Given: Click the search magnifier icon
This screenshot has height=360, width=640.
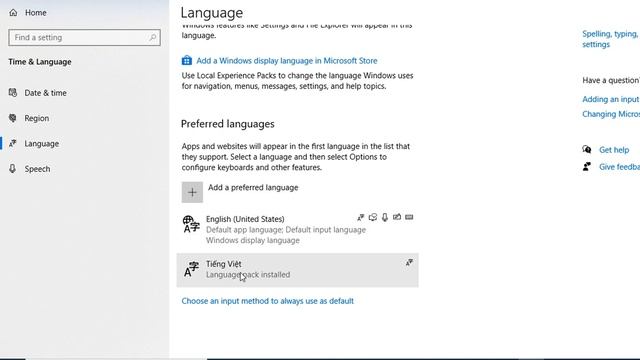Looking at the screenshot, I should 153,38.
